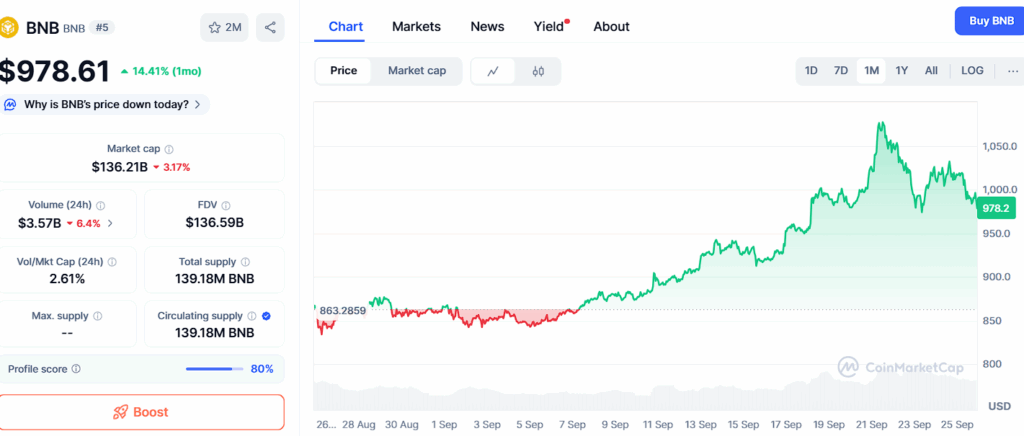Viewport: 1024px width, 436px height.
Task: Click the watchlist star button
Action: (x=225, y=28)
